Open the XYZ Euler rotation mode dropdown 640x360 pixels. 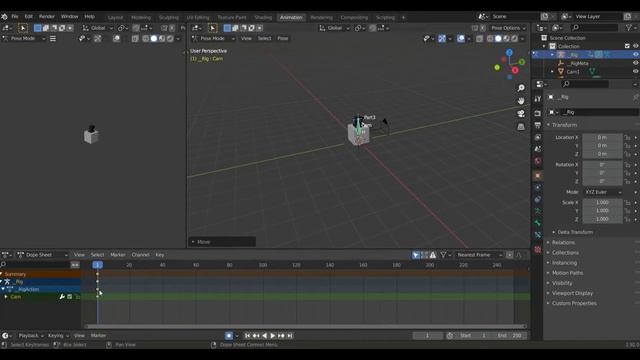(x=602, y=192)
